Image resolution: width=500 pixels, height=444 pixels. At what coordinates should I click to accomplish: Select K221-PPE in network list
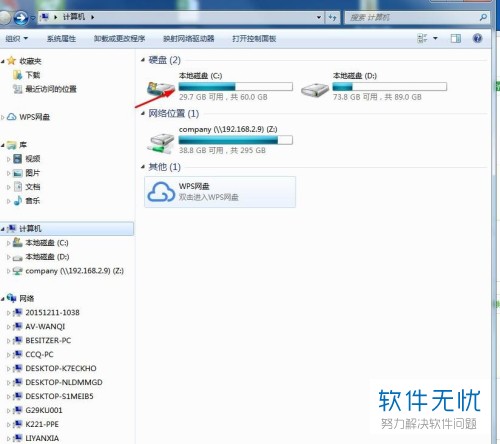(x=42, y=424)
